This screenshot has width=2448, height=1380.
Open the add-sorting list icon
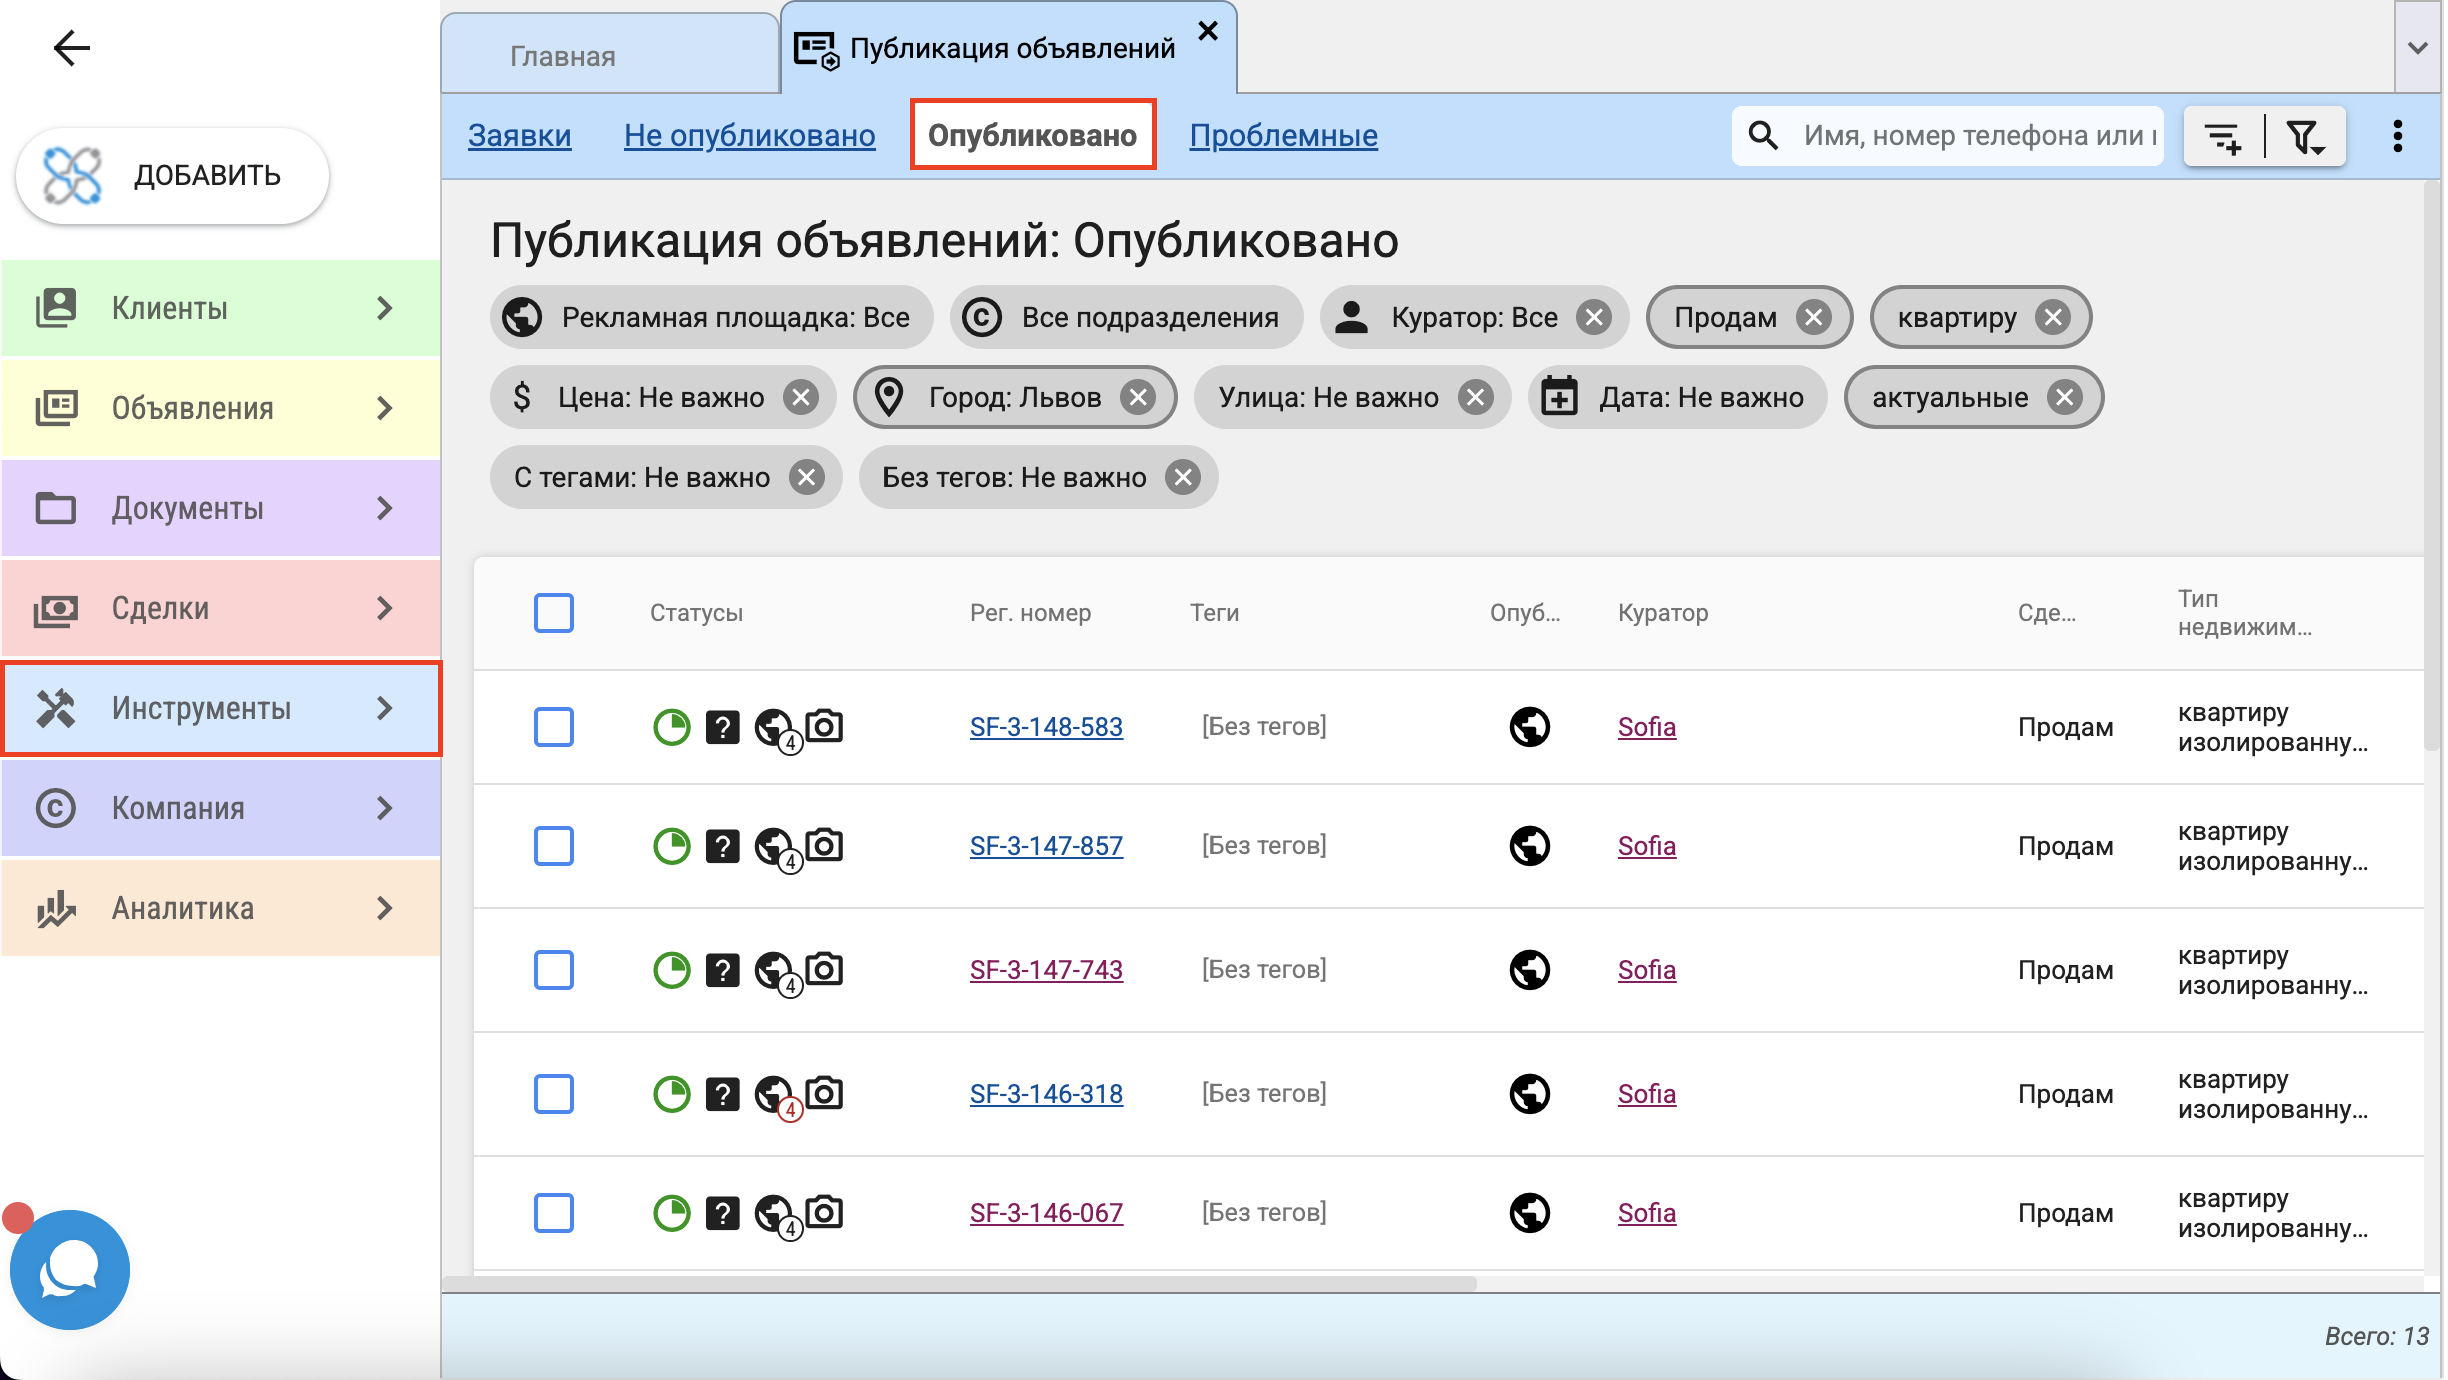click(x=2223, y=136)
